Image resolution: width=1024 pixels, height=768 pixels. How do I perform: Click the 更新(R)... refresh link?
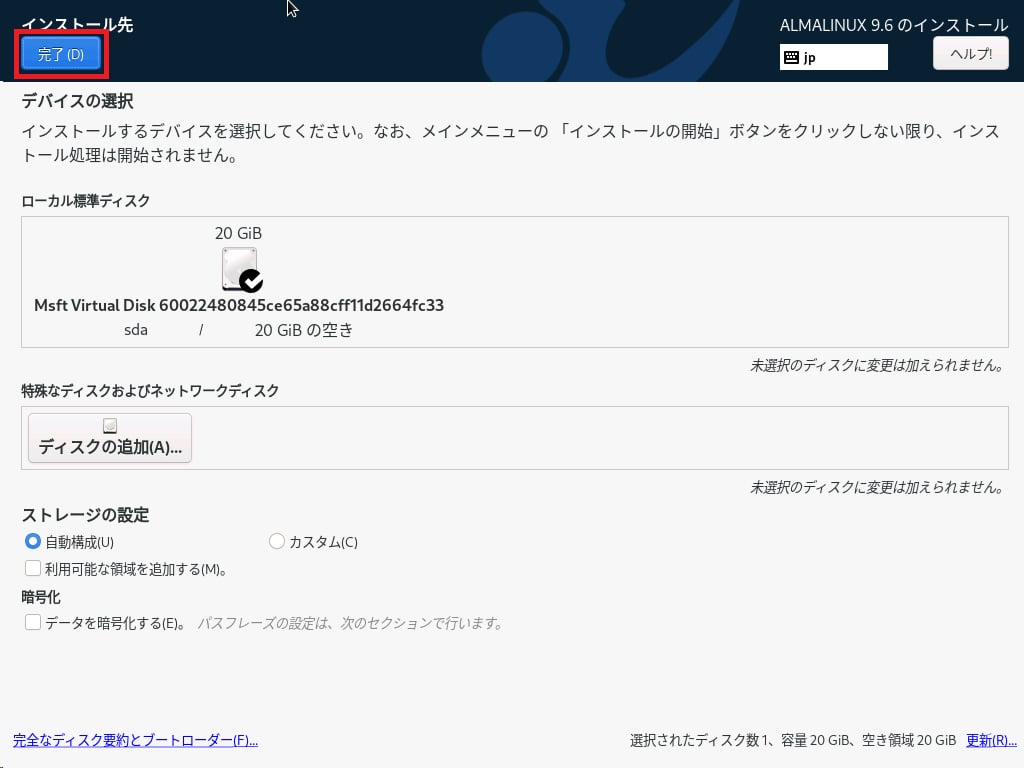coord(991,741)
